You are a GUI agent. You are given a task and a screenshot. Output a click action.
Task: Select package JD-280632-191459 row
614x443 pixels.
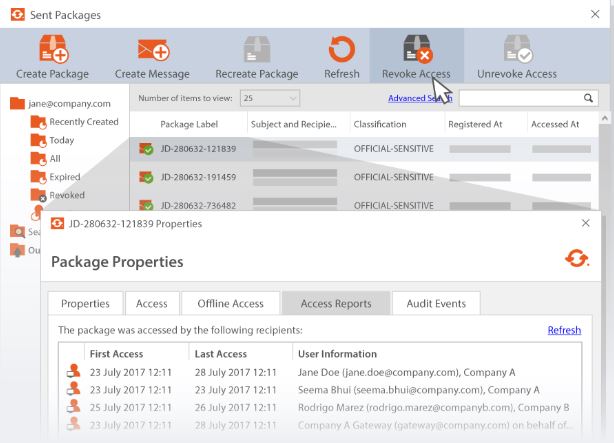tap(364, 177)
